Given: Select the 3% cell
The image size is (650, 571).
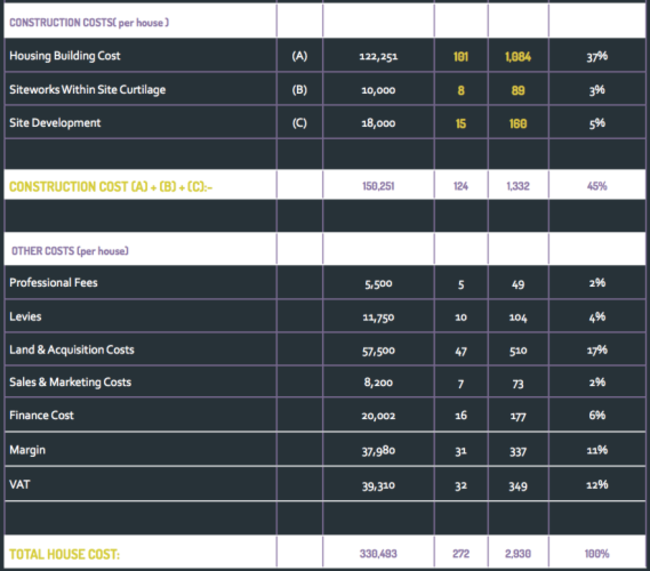Looking at the screenshot, I should coord(597,90).
